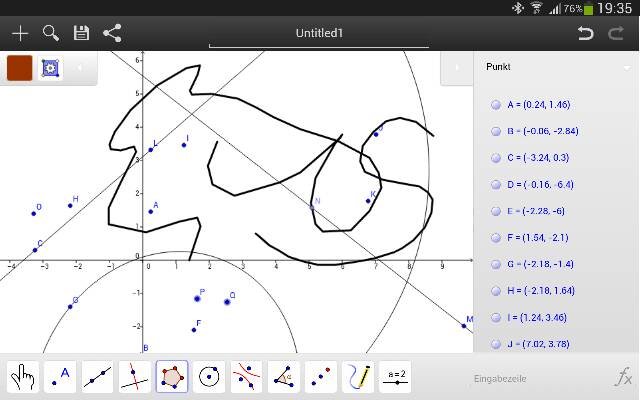Toggle visibility of point J

tap(496, 344)
